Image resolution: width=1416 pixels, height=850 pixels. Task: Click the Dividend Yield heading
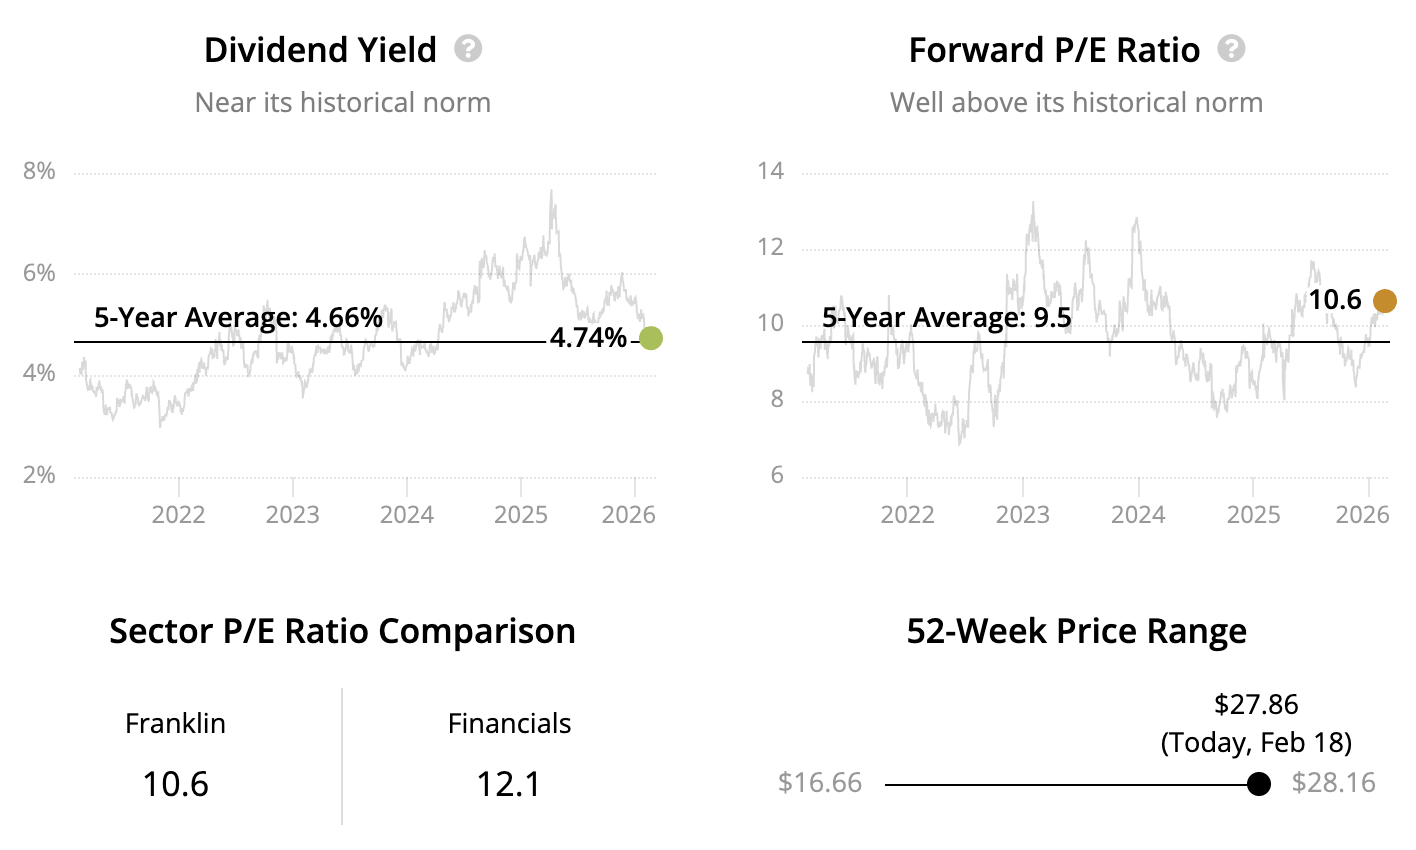[320, 50]
